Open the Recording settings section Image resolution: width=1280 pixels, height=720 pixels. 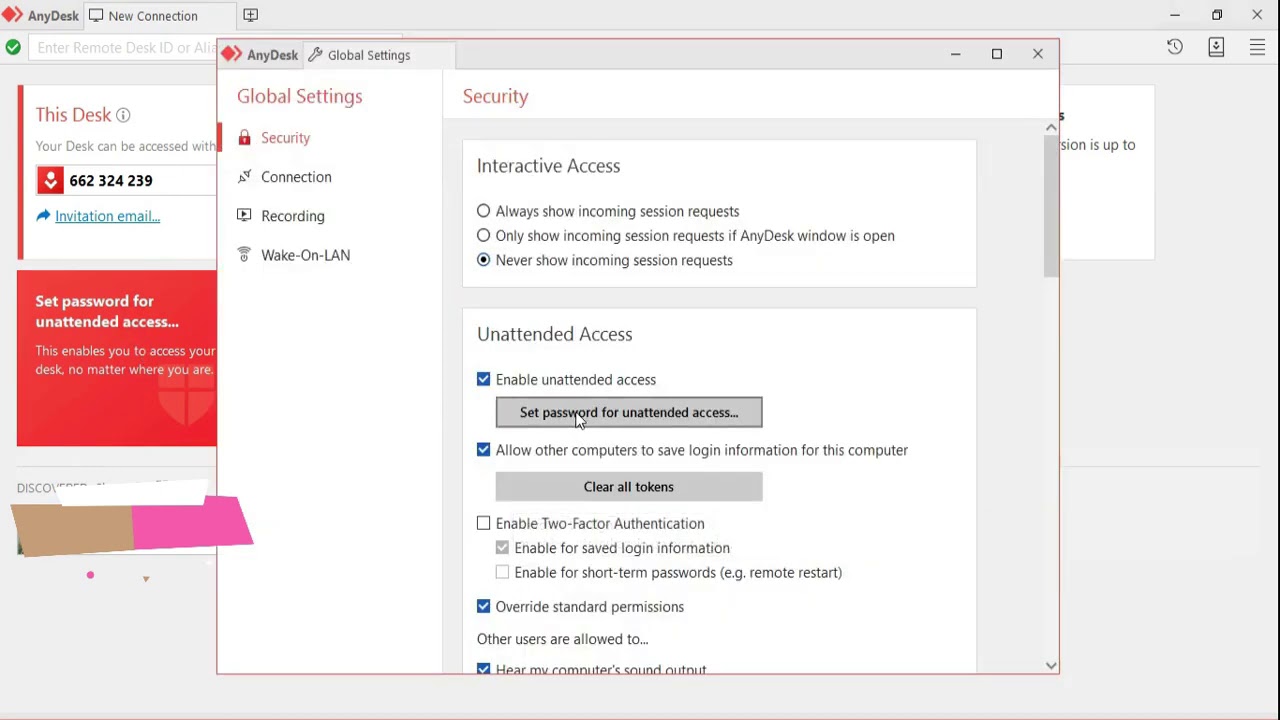[x=292, y=216]
